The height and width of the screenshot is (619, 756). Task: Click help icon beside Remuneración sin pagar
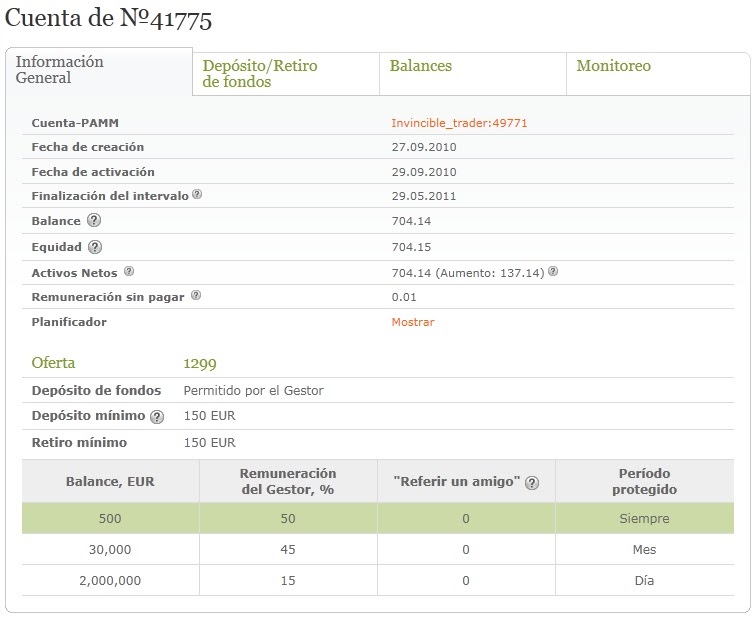pyautogui.click(x=196, y=296)
